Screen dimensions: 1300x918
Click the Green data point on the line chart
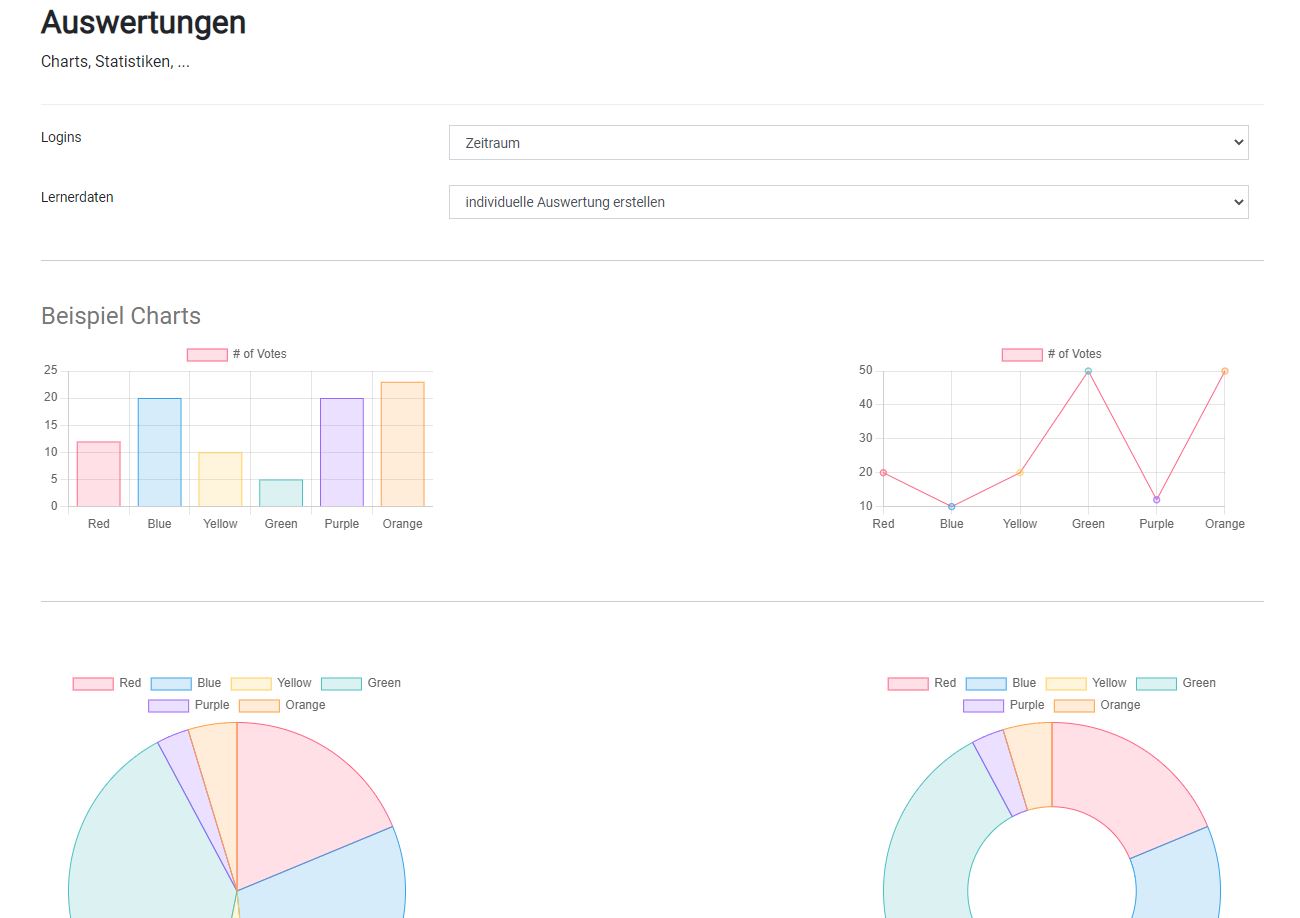point(1088,371)
